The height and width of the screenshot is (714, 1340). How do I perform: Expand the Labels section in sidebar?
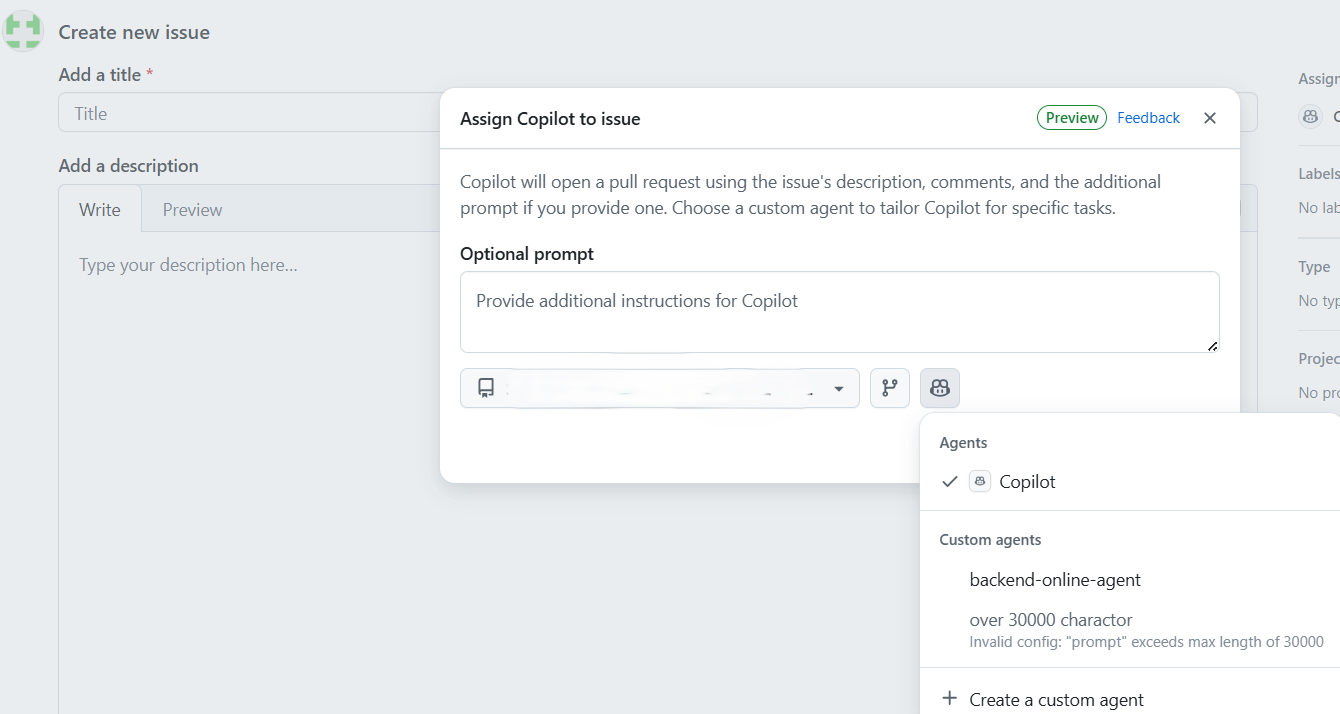pyautogui.click(x=1318, y=174)
